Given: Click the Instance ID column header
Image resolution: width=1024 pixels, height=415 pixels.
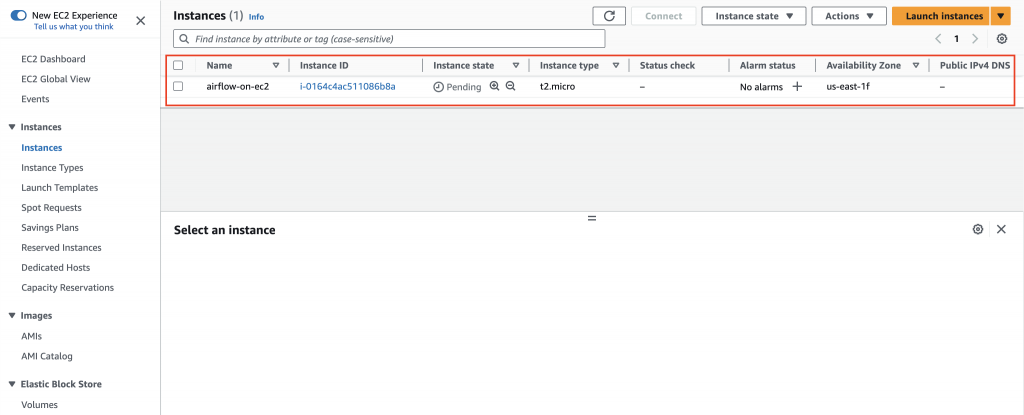Looking at the screenshot, I should [x=324, y=65].
